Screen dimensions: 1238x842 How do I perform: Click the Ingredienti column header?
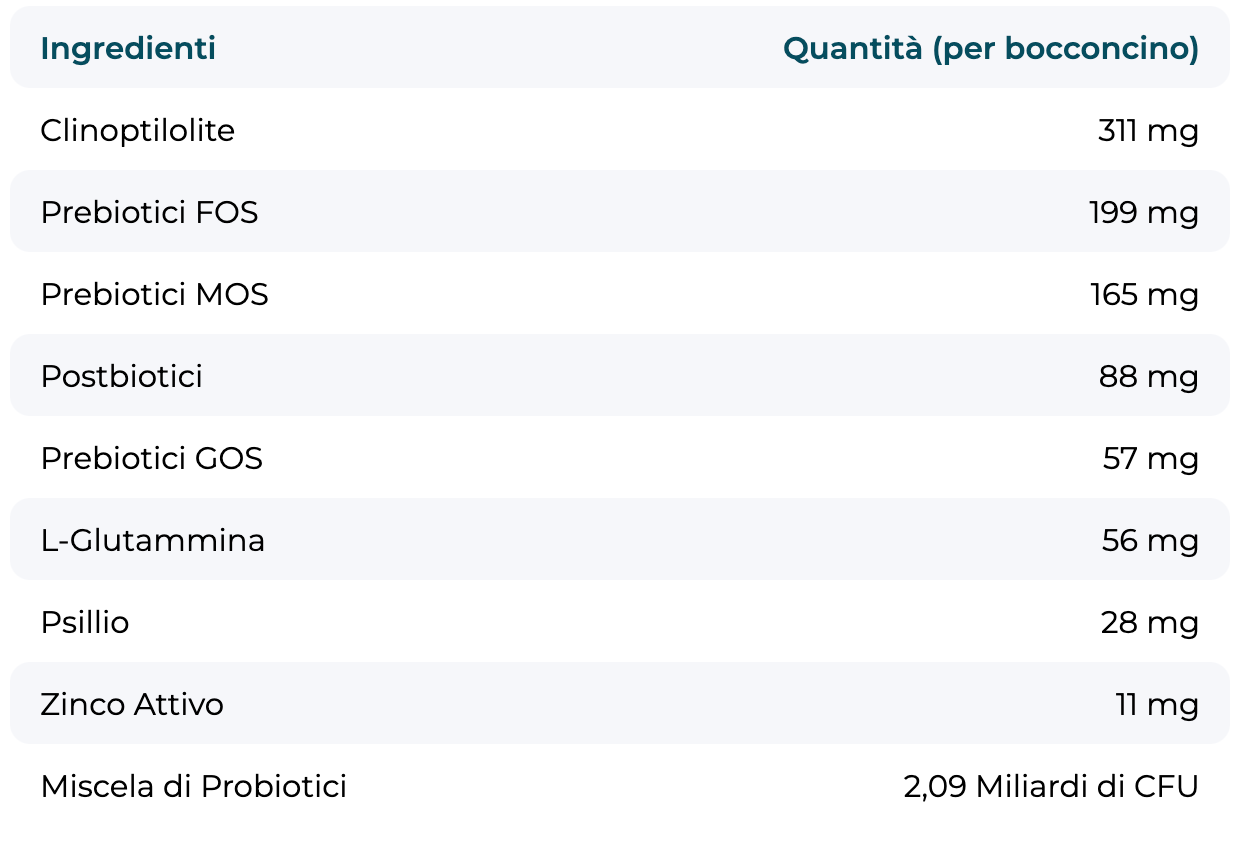click(x=128, y=48)
